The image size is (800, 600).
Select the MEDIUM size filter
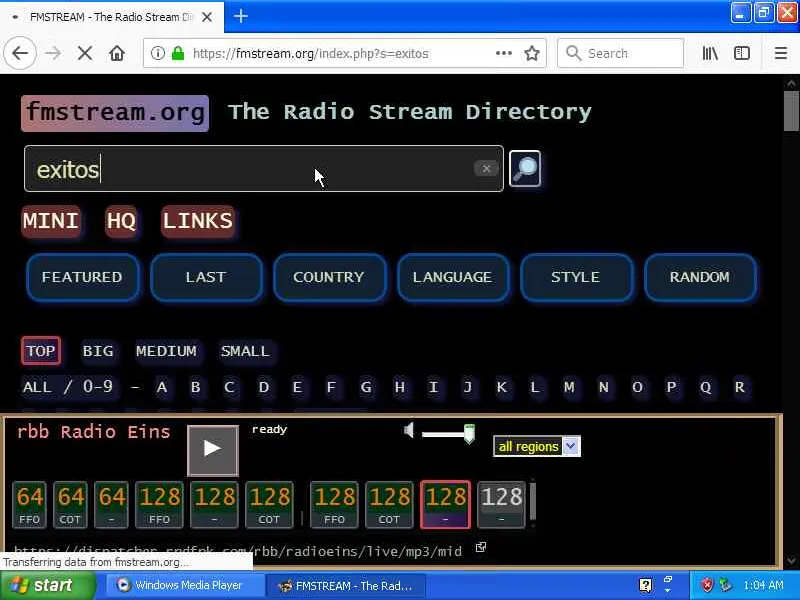(166, 351)
